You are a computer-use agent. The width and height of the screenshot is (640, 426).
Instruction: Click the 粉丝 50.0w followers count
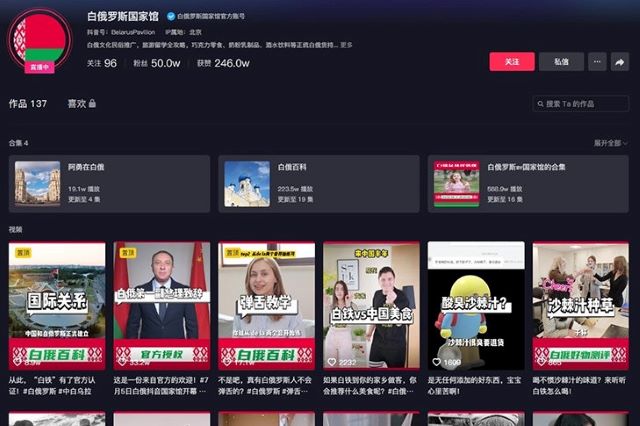coord(157,63)
